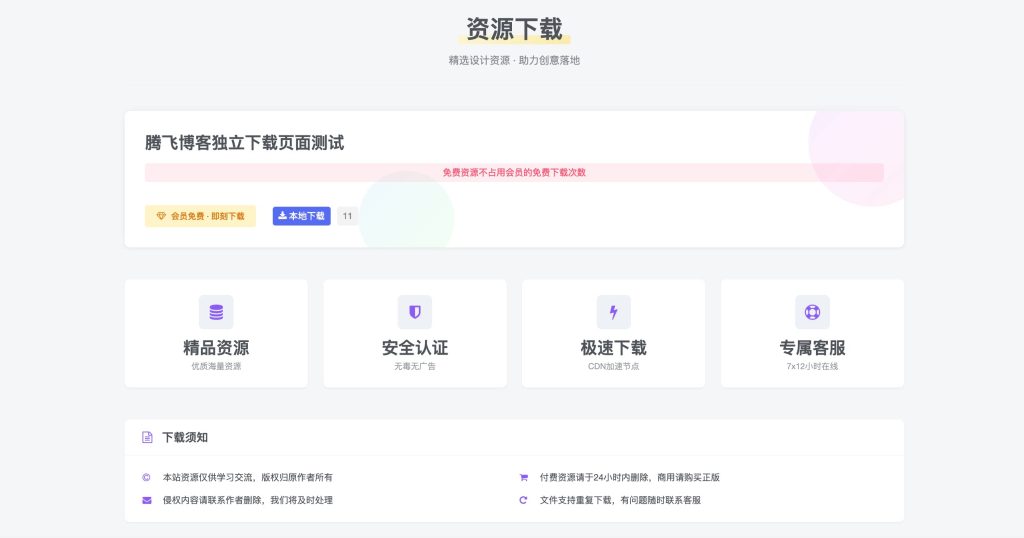The image size is (1024, 538).
Task: Click the 无毒无广告 caption
Action: pos(415,366)
